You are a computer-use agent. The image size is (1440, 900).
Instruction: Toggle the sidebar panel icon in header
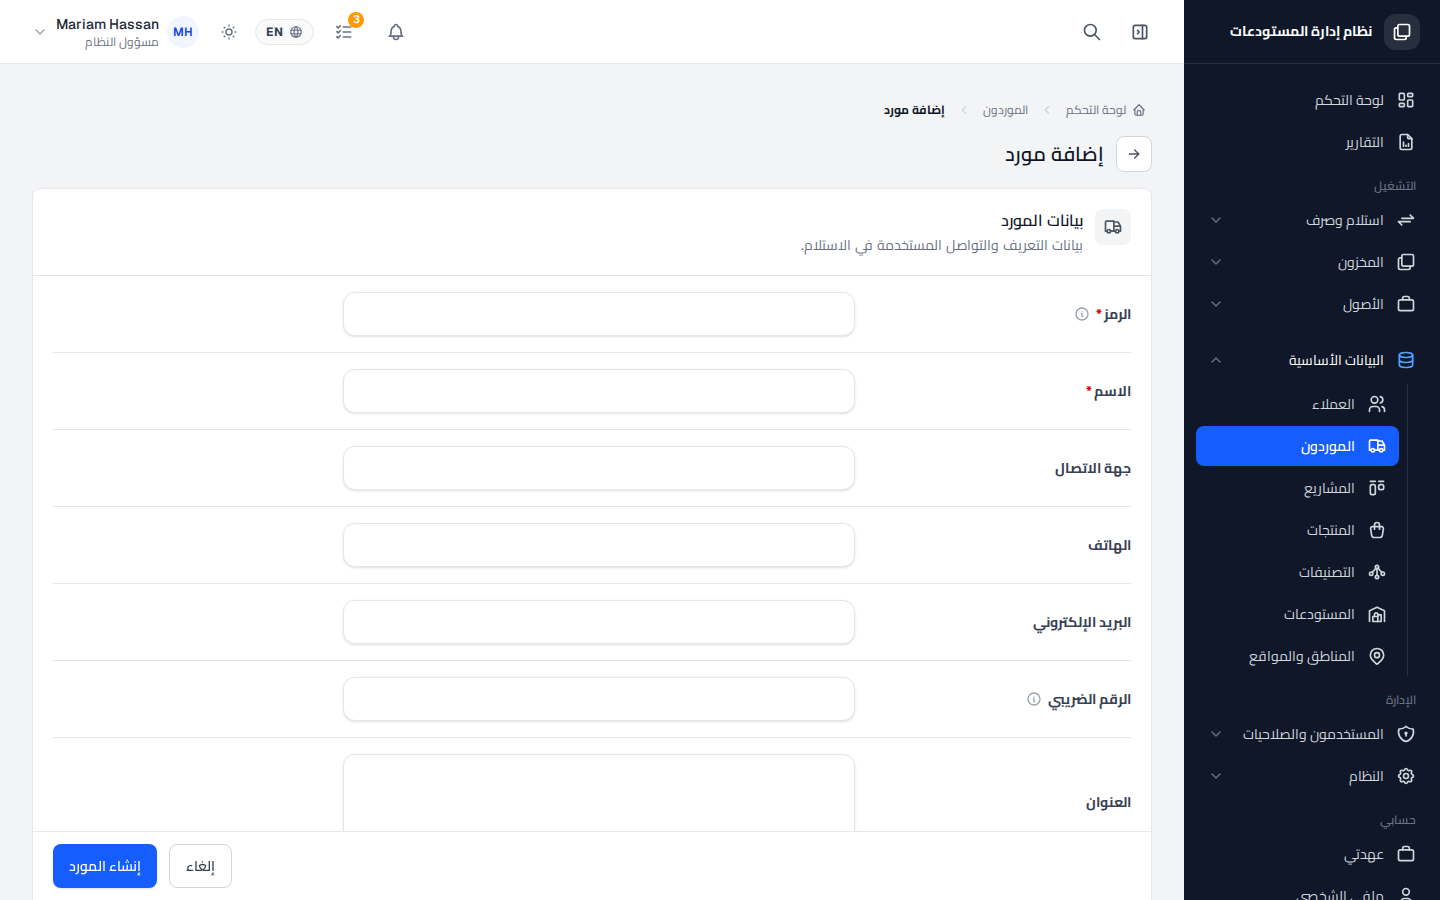(1140, 32)
